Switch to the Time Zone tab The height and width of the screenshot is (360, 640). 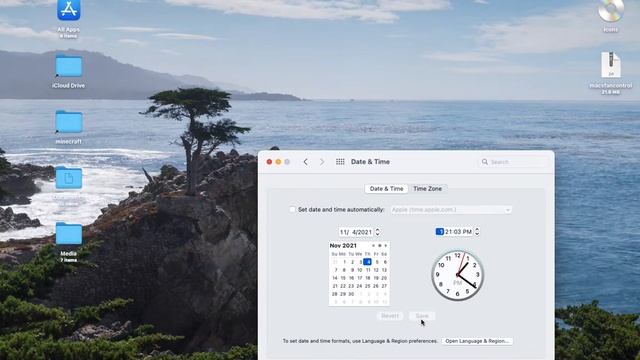coord(427,189)
